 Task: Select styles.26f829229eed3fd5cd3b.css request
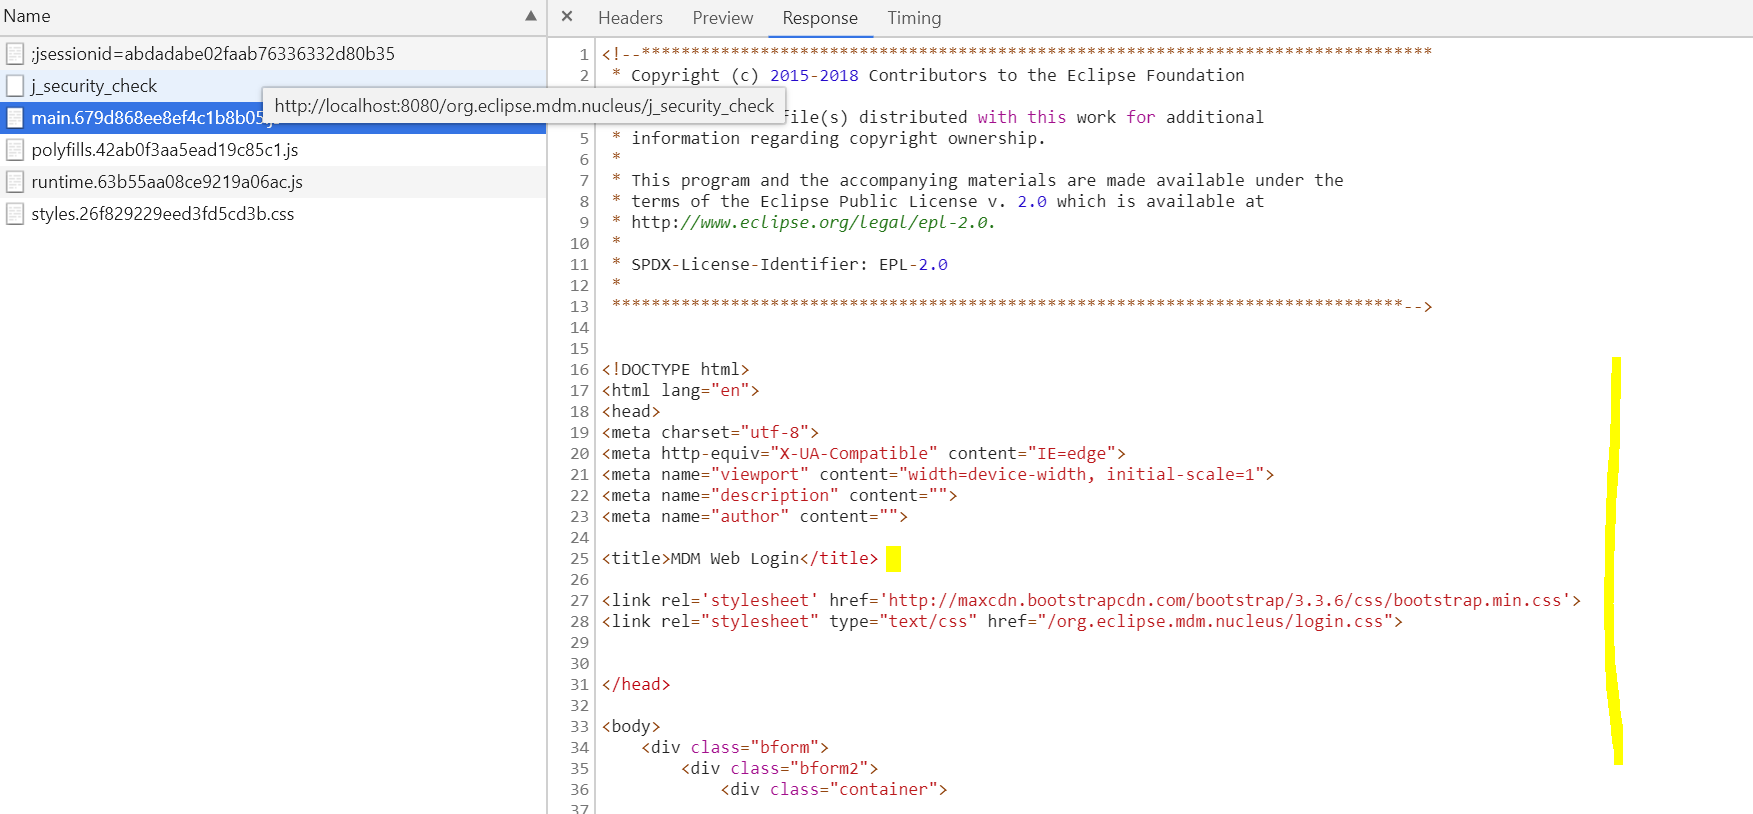click(163, 214)
